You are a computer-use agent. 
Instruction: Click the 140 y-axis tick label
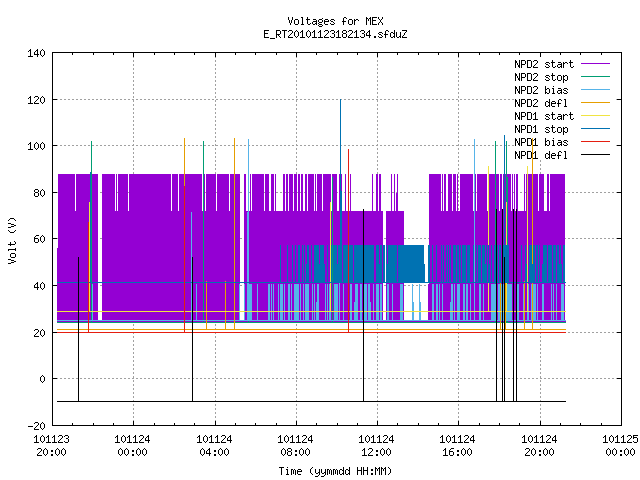click(36, 53)
